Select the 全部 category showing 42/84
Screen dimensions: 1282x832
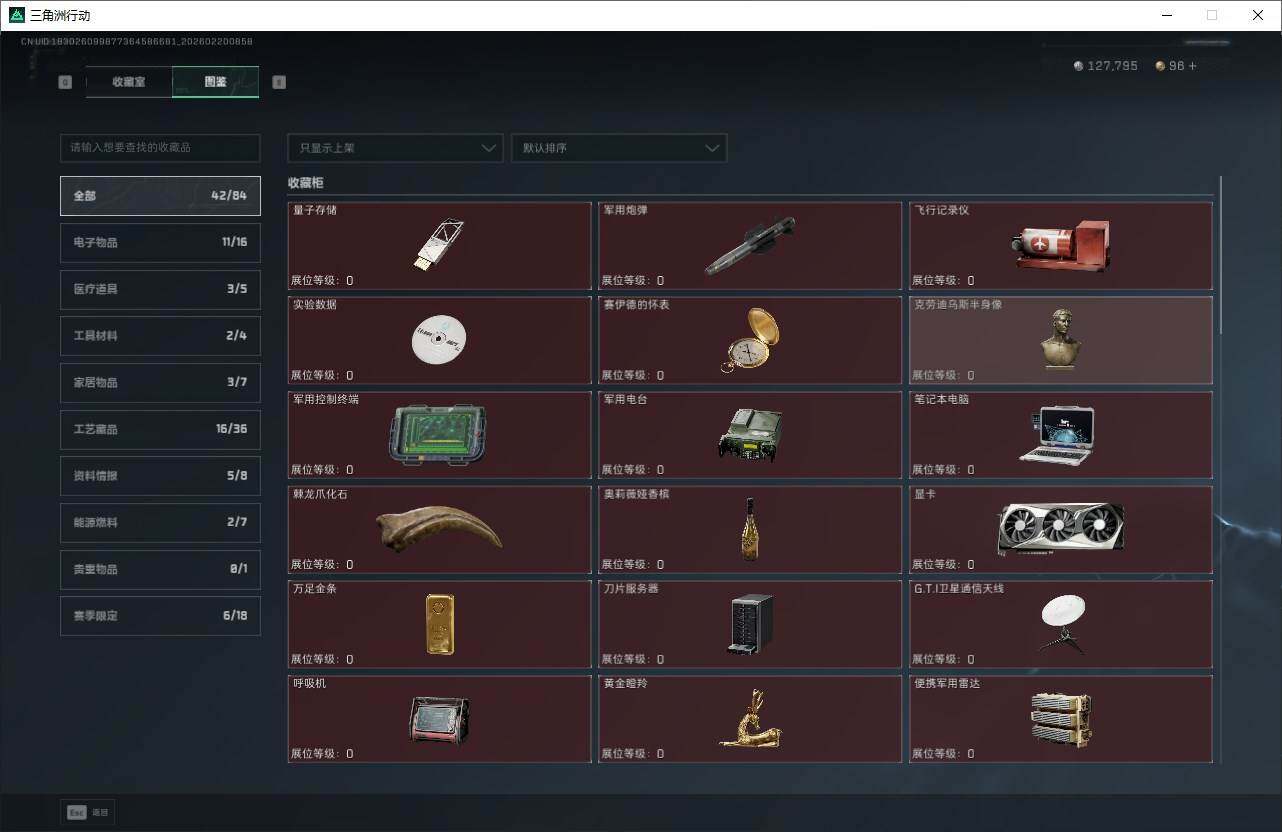[160, 196]
